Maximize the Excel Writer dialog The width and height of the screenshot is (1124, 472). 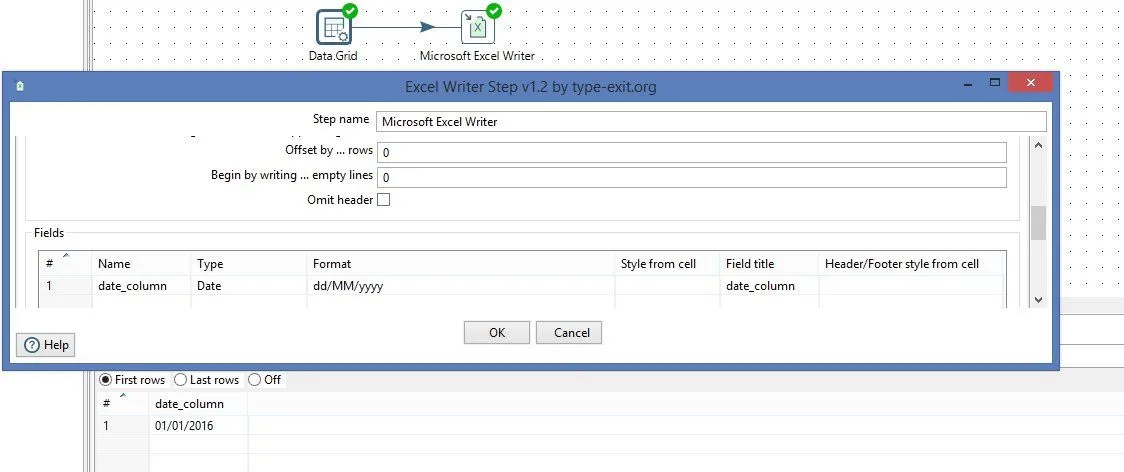(994, 82)
